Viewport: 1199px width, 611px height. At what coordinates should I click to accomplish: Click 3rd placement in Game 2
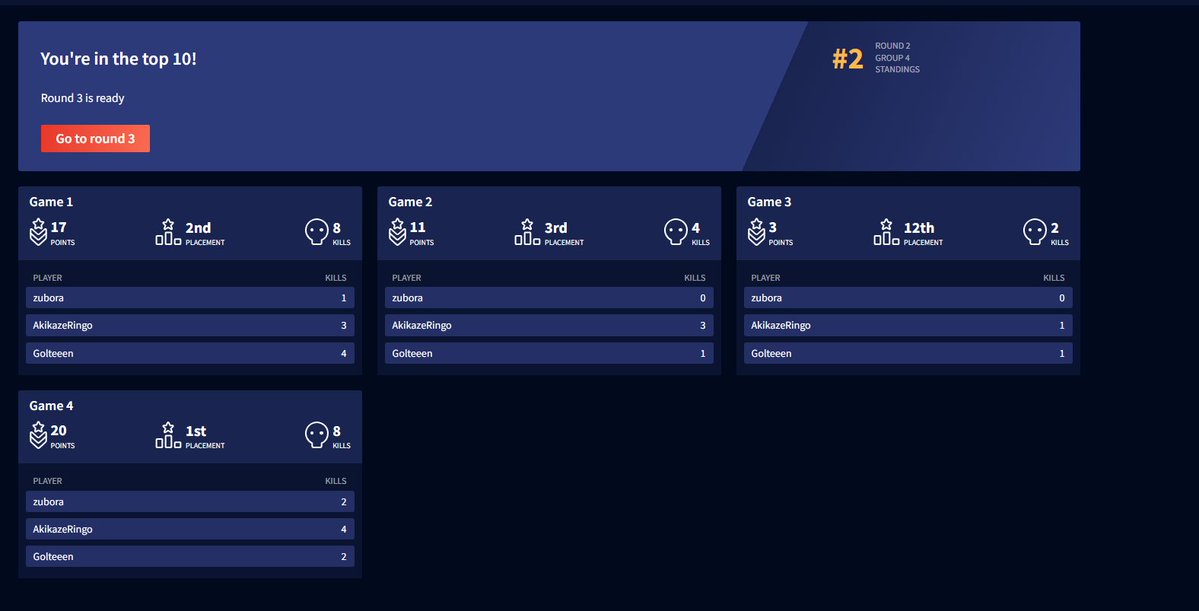click(x=556, y=228)
